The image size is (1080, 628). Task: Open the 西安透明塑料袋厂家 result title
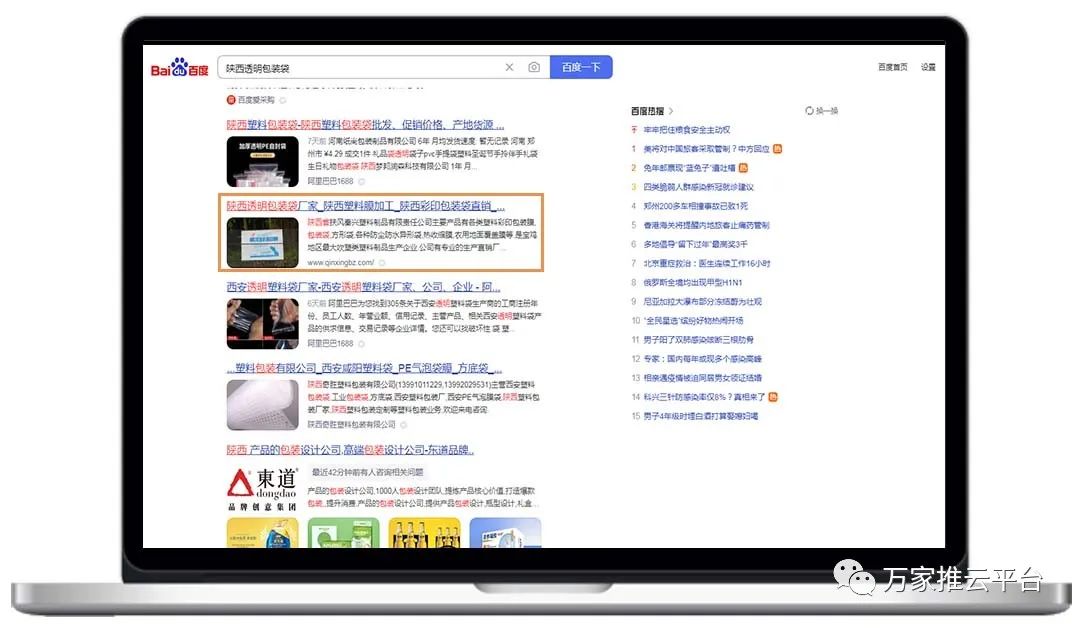coord(365,287)
